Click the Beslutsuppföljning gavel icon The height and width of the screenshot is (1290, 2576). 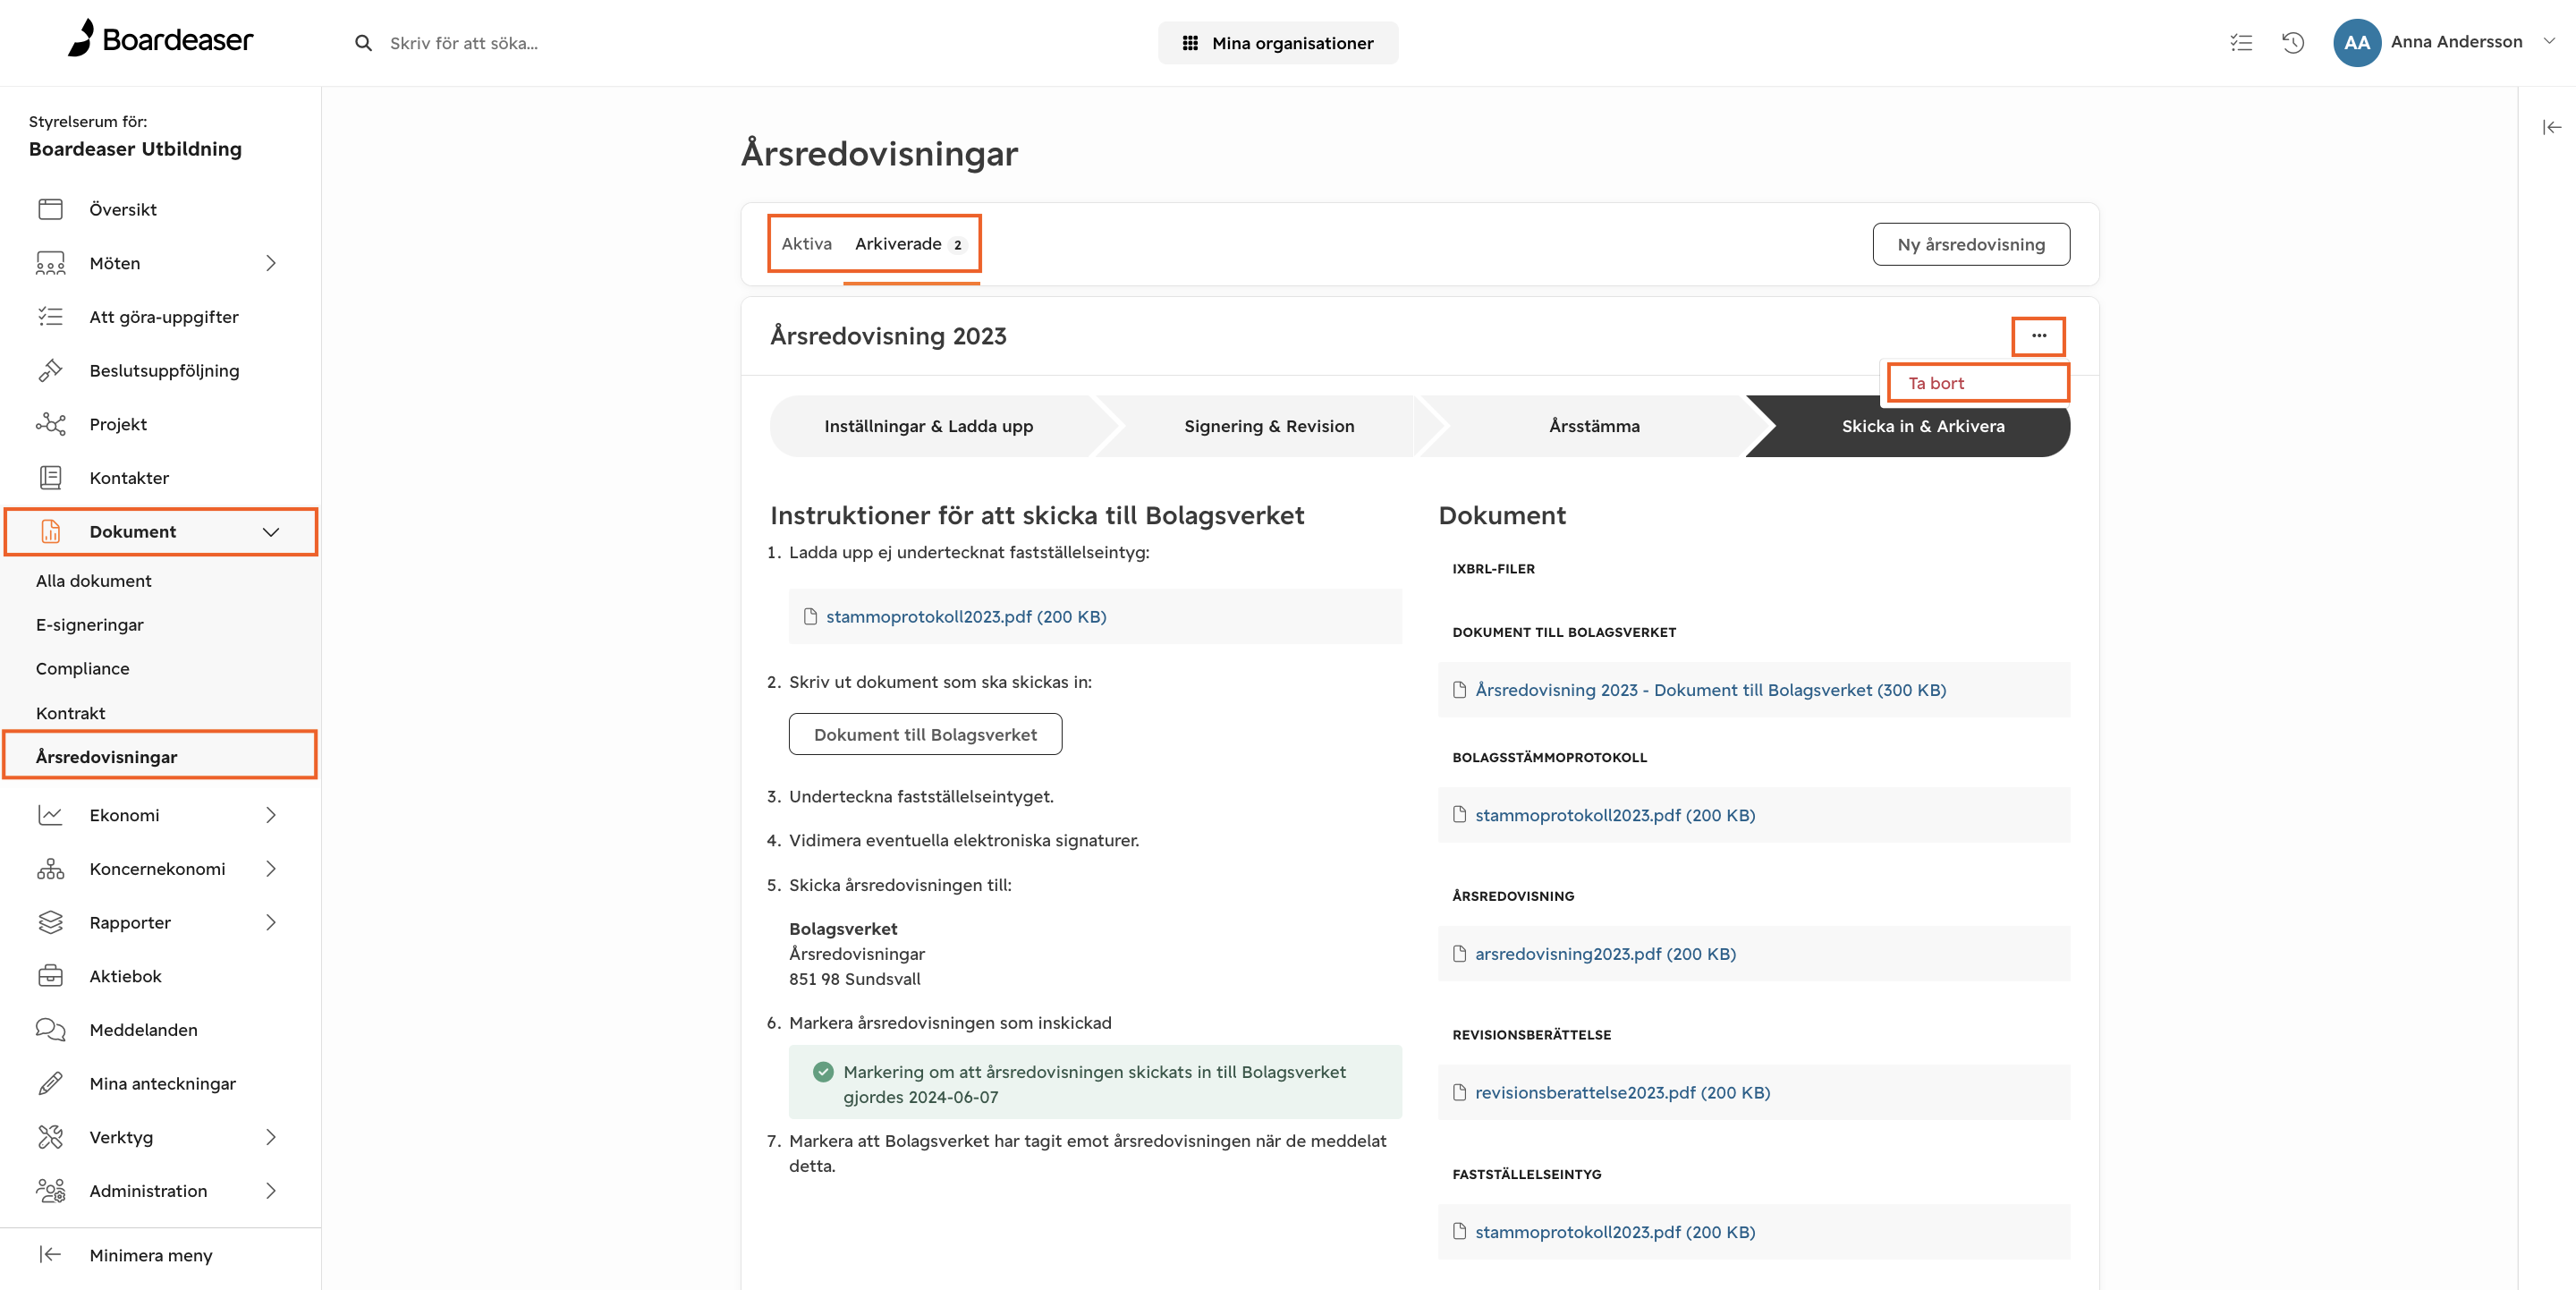coord(50,371)
